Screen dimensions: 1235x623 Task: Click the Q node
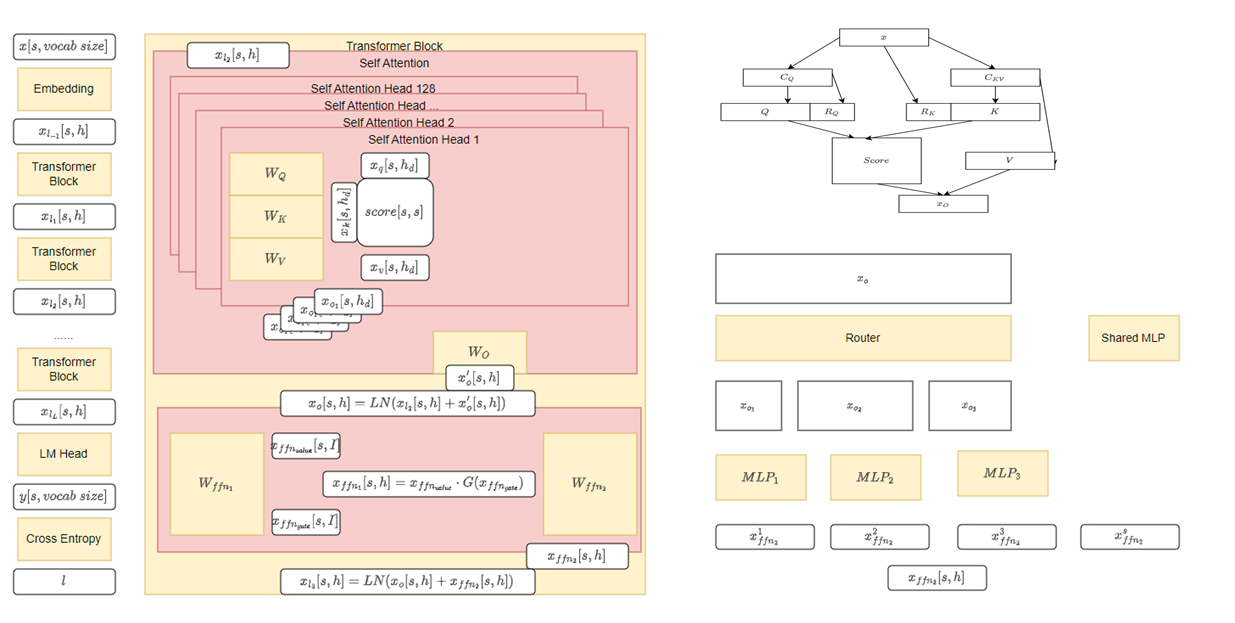click(765, 112)
